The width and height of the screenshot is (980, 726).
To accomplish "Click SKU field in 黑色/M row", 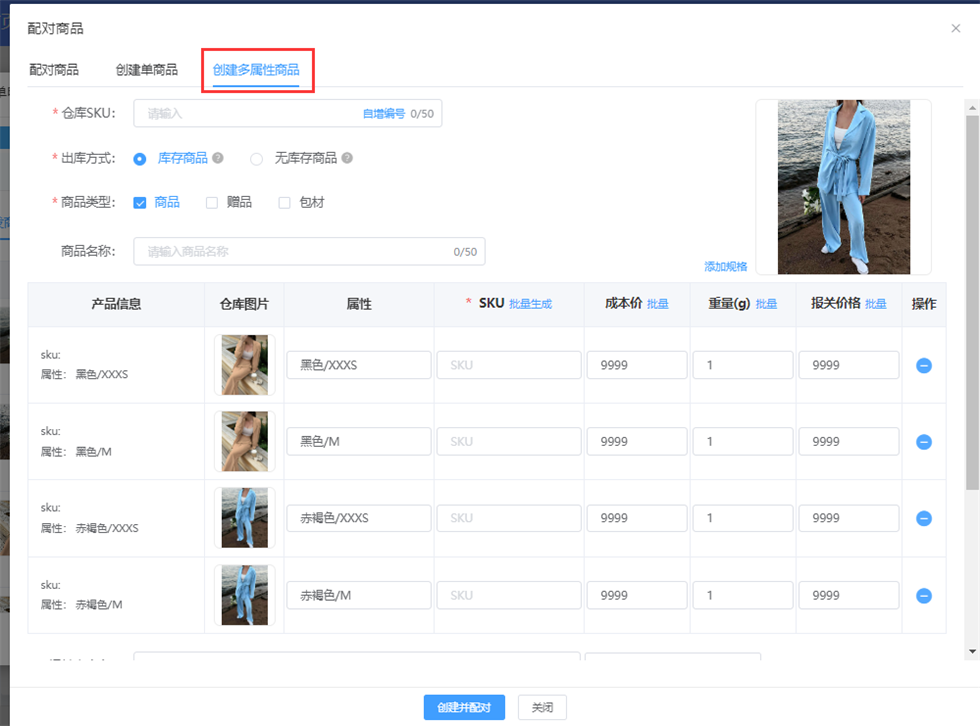I will click(x=509, y=442).
